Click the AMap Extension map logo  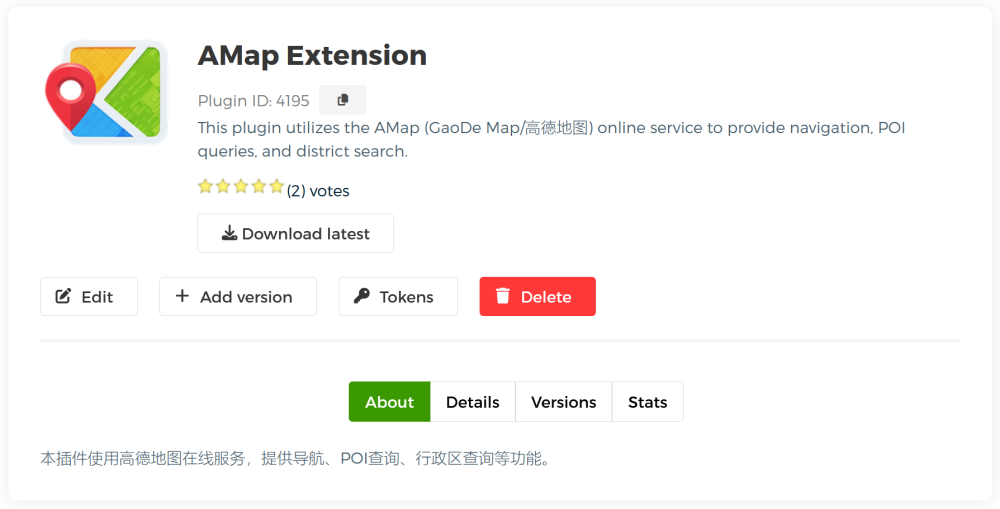(x=106, y=91)
